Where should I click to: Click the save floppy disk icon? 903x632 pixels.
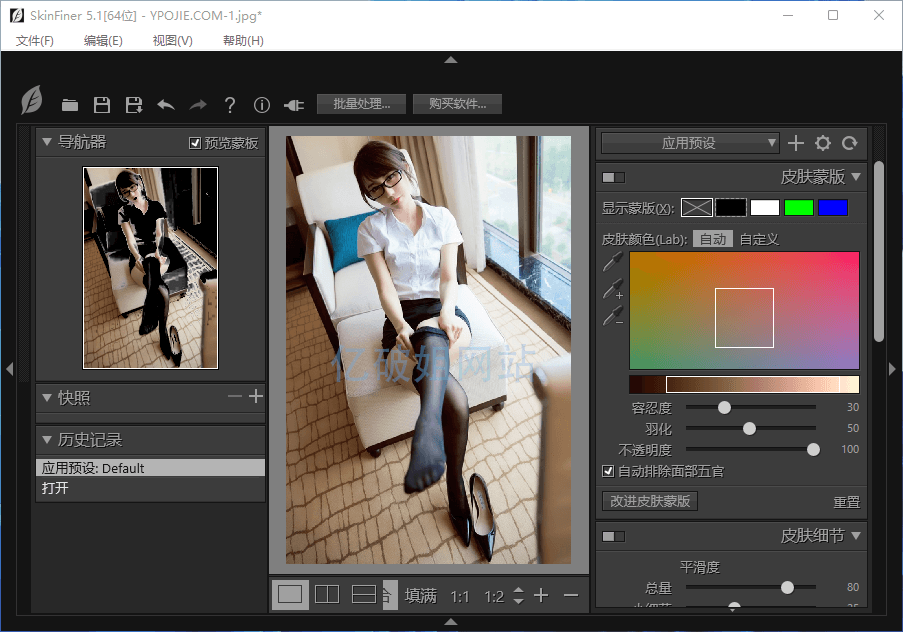click(101, 105)
